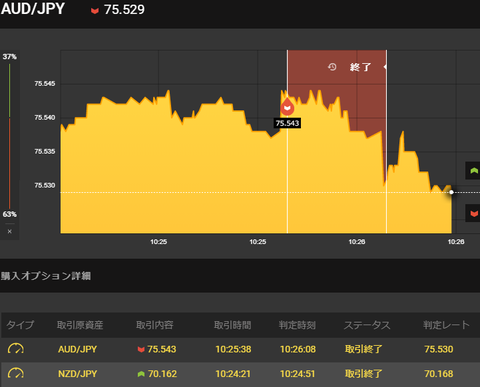Click the judgment rate 75.530
Image resolution: width=480 pixels, height=387 pixels.
439,349
